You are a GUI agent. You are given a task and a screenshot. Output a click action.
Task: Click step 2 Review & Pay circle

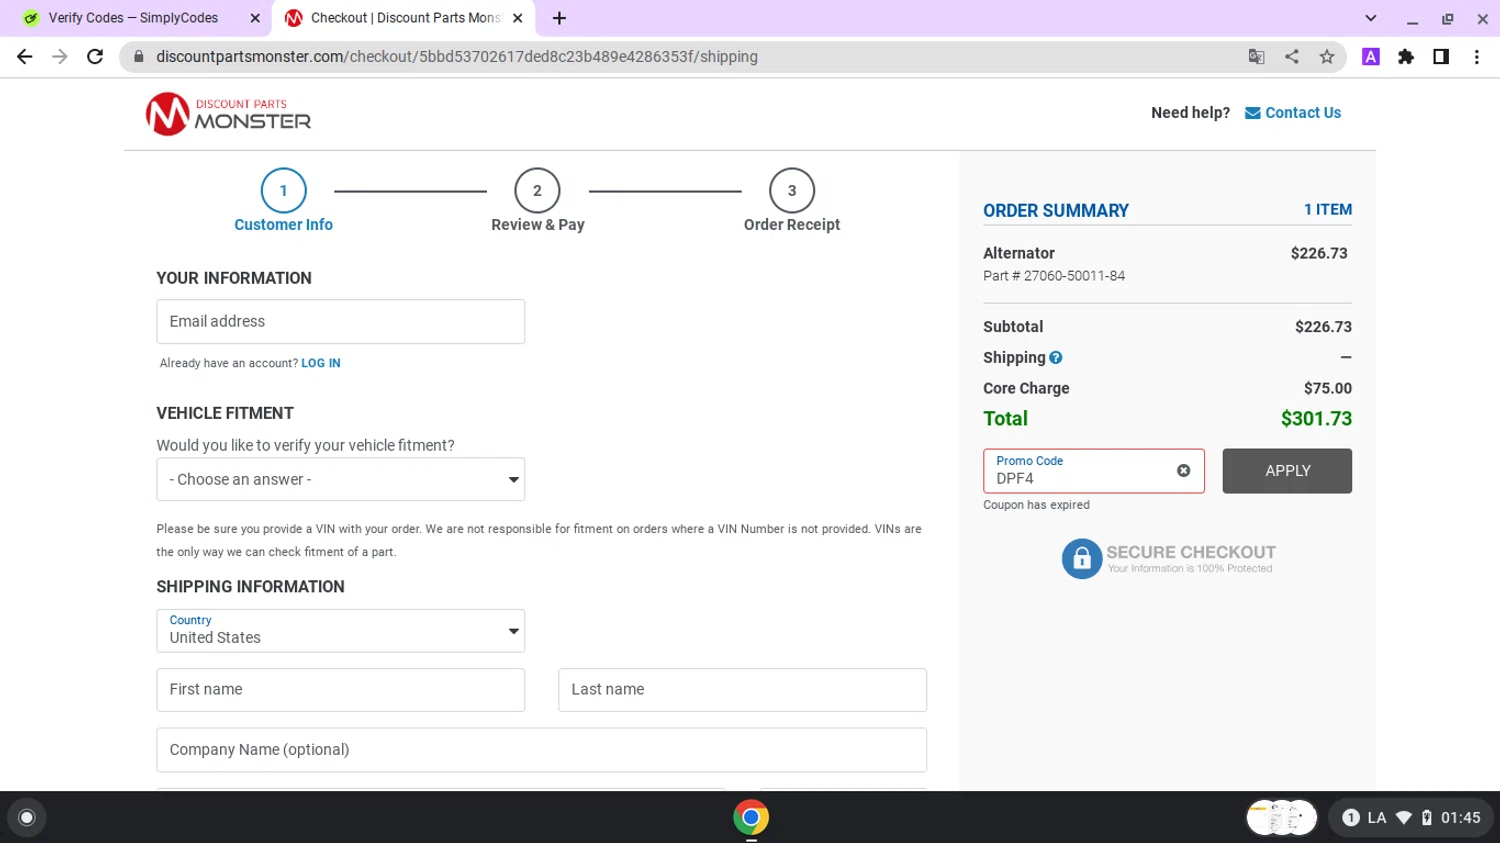pyautogui.click(x=537, y=190)
